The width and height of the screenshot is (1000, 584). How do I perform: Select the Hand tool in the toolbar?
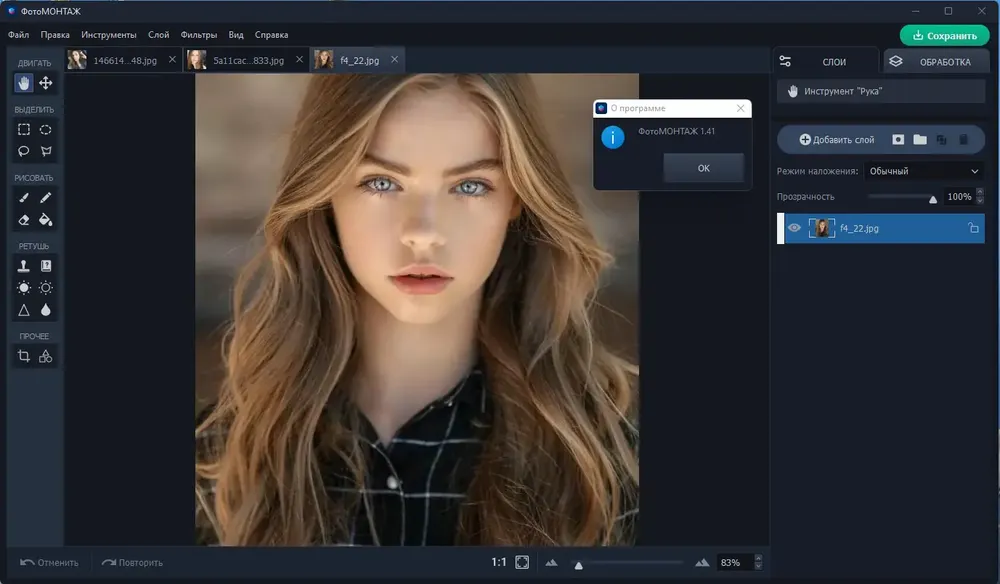click(24, 83)
